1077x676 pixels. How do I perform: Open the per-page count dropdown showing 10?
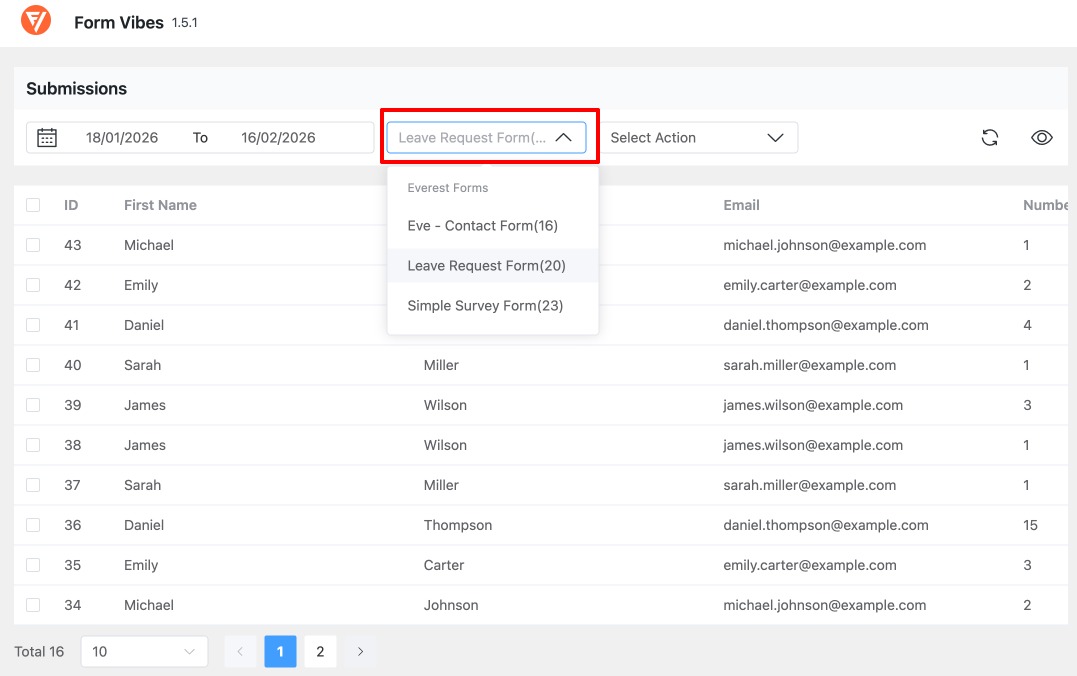coord(143,651)
